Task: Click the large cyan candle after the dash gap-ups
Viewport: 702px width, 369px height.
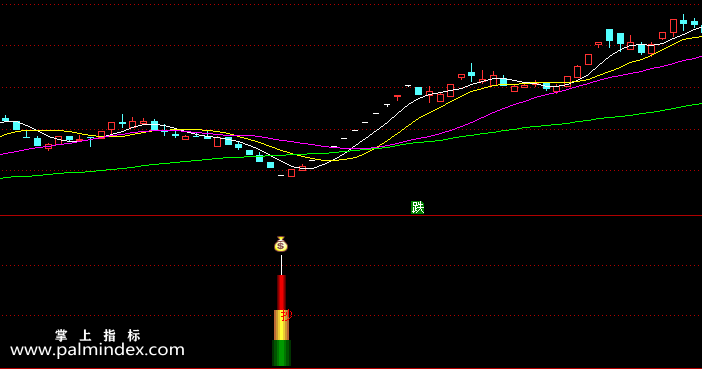Action: (418, 91)
